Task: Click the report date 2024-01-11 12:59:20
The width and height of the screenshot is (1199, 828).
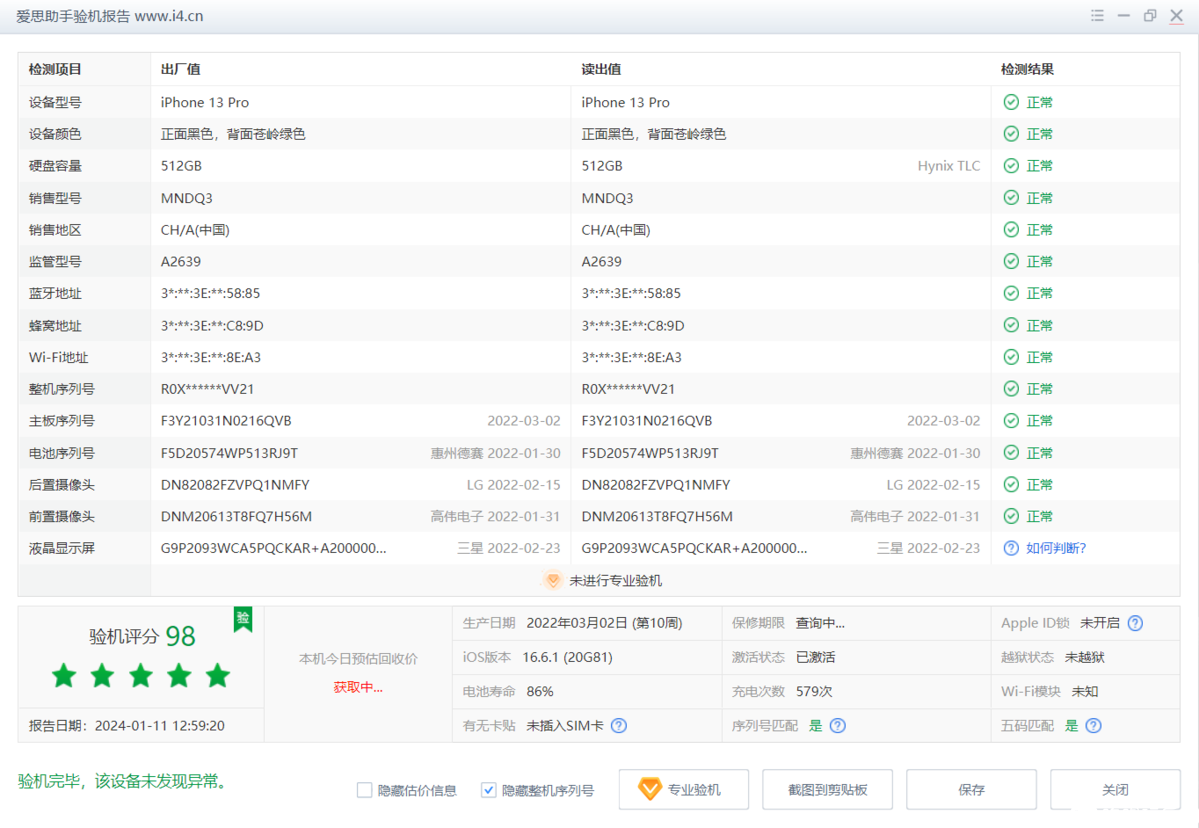Action: [x=160, y=726]
